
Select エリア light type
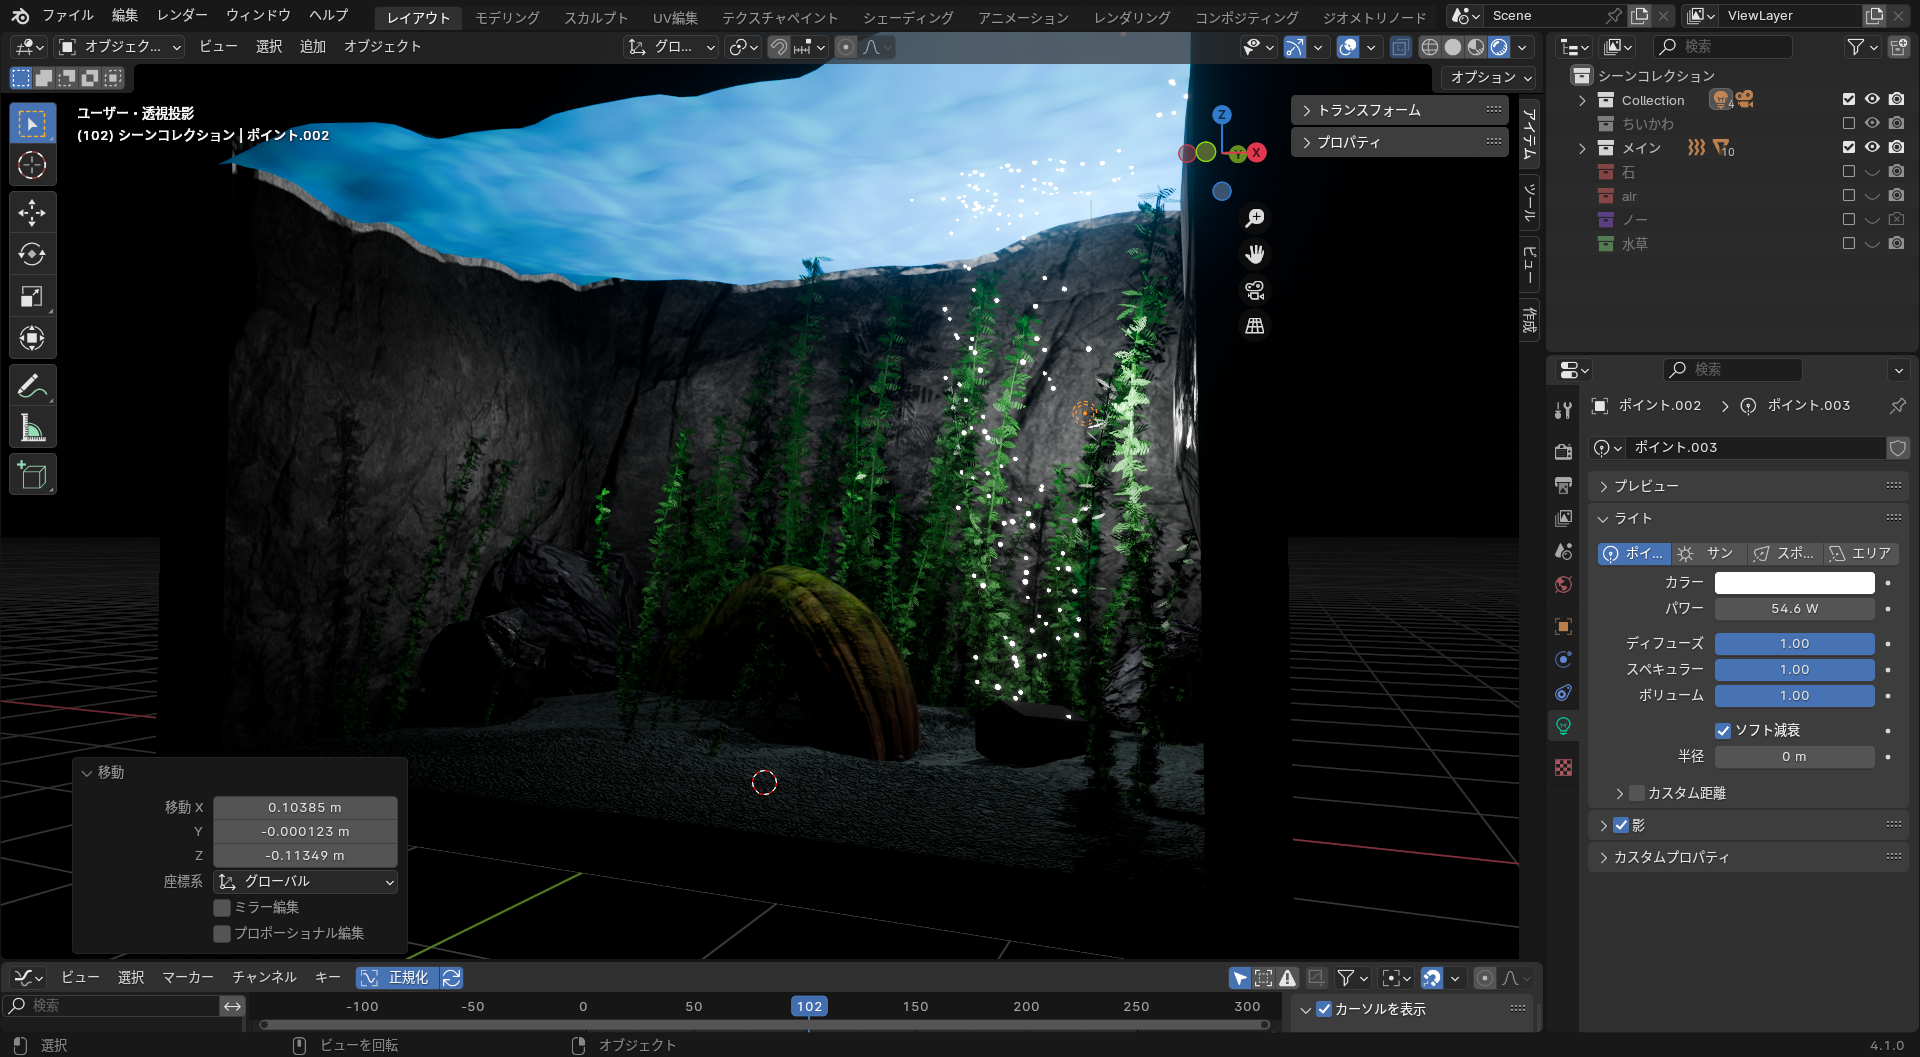point(1861,553)
